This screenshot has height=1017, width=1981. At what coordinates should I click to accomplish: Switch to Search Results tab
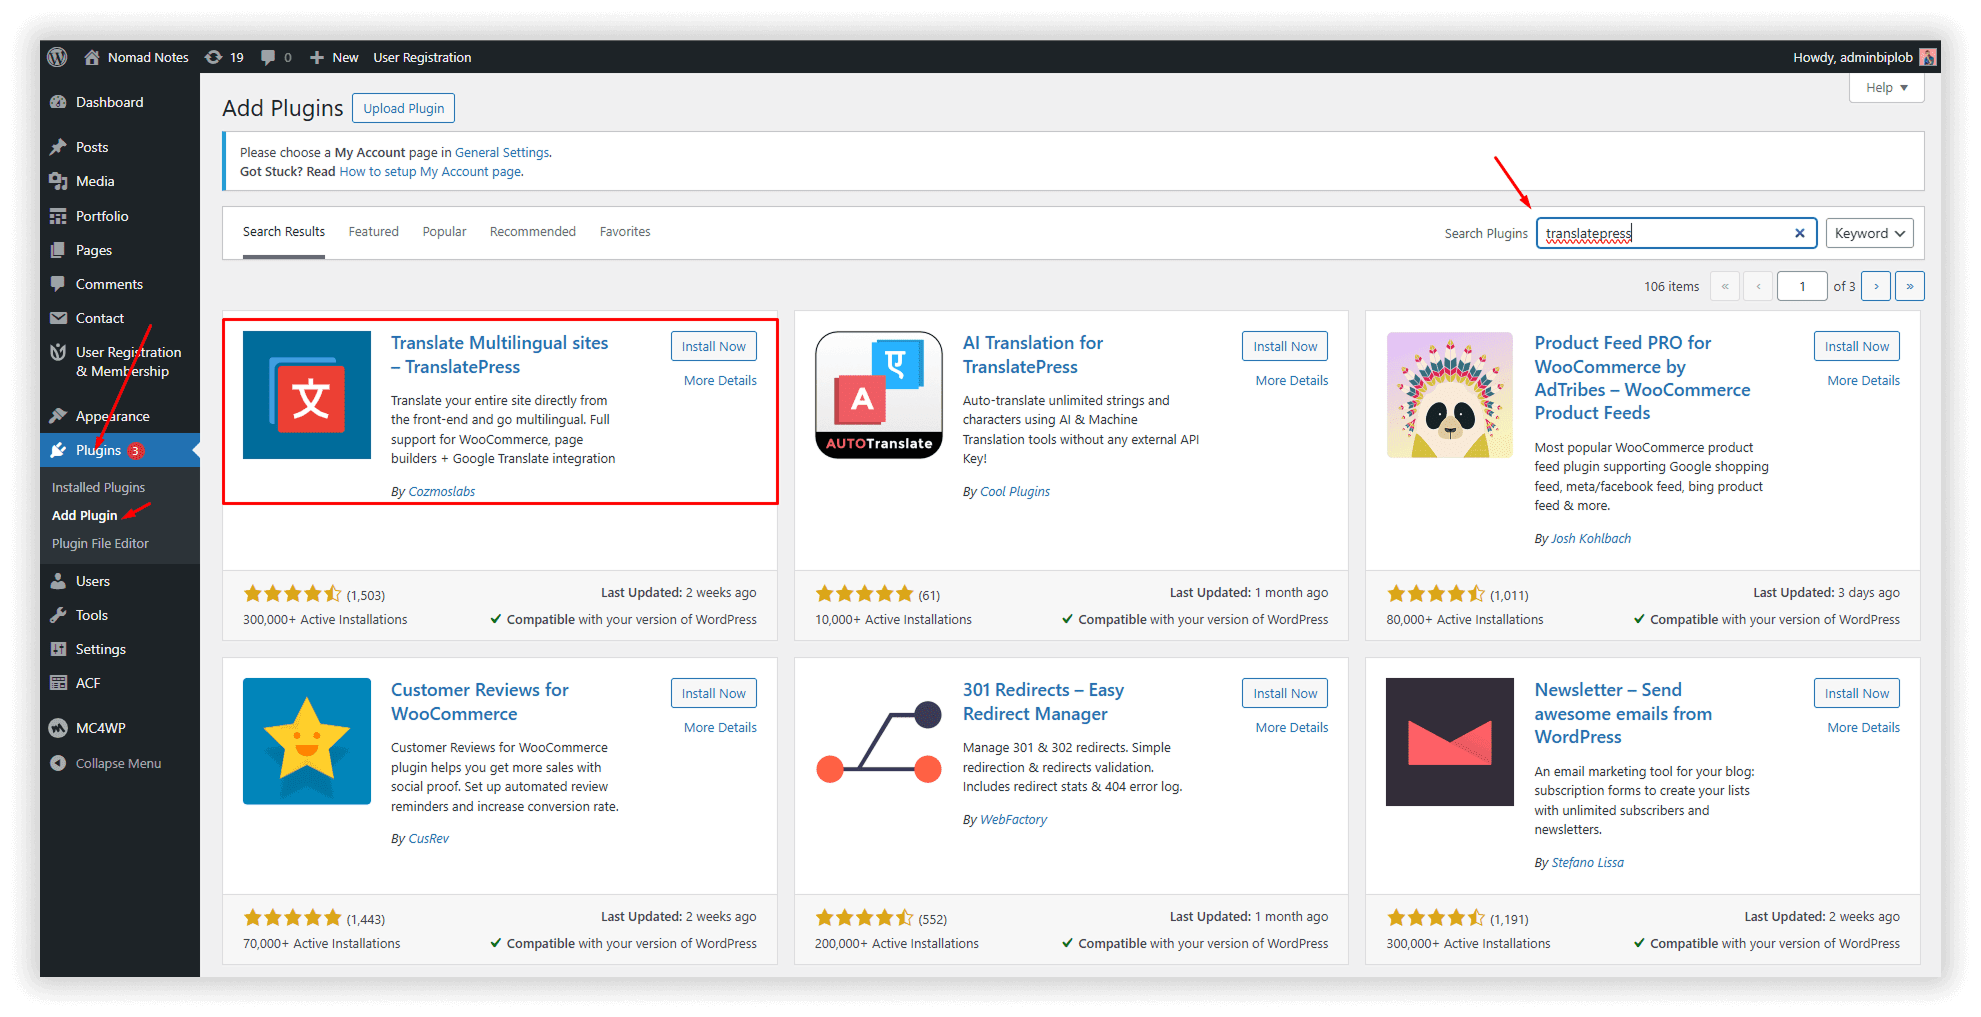pos(284,231)
